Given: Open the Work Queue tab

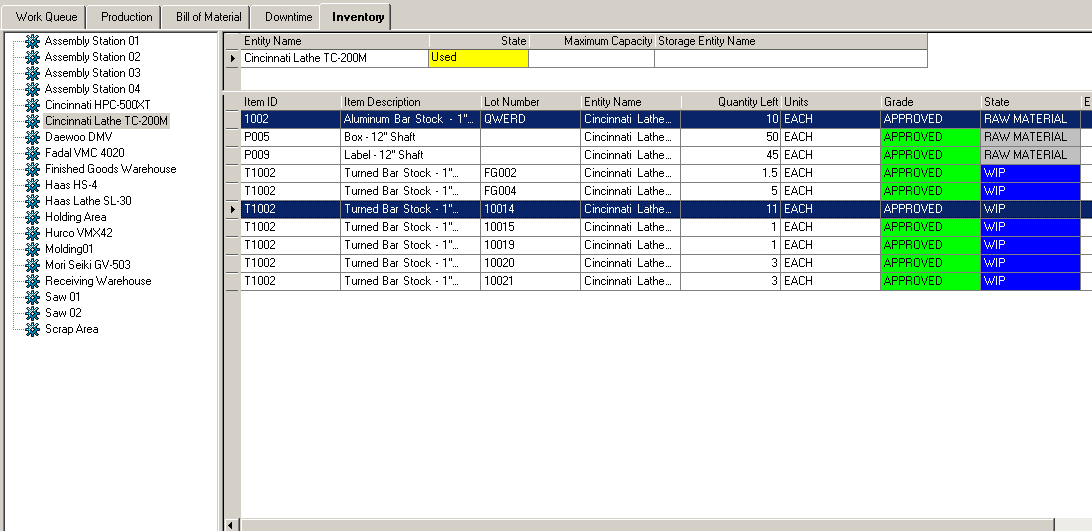Looking at the screenshot, I should [46, 17].
